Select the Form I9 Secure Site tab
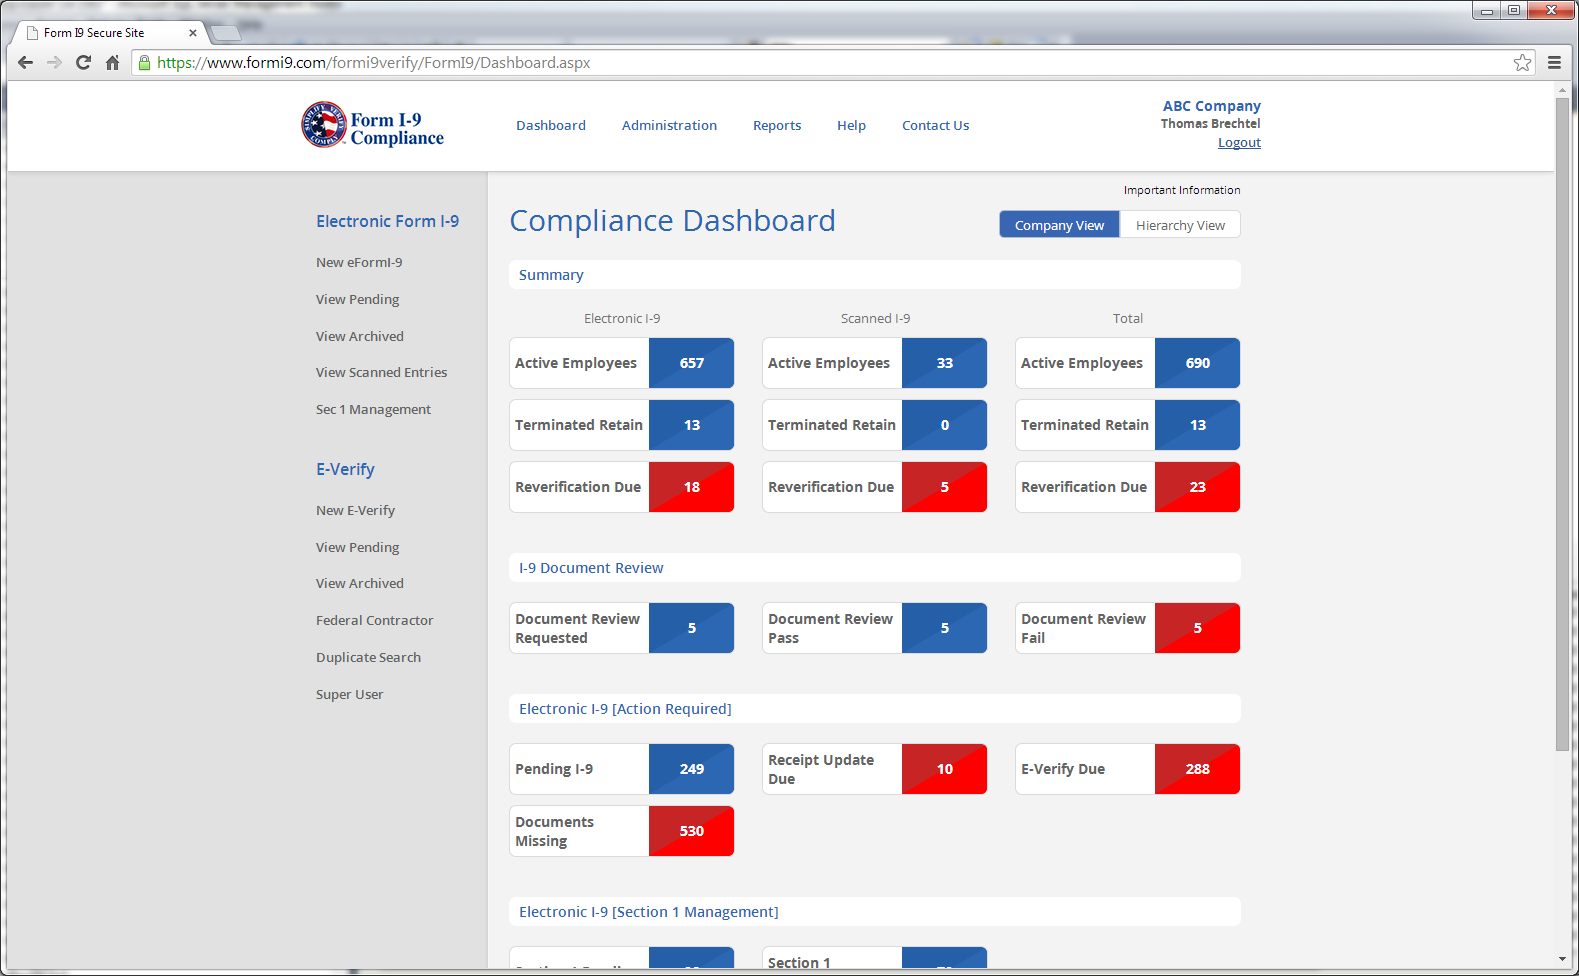This screenshot has height=976, width=1579. coord(108,33)
